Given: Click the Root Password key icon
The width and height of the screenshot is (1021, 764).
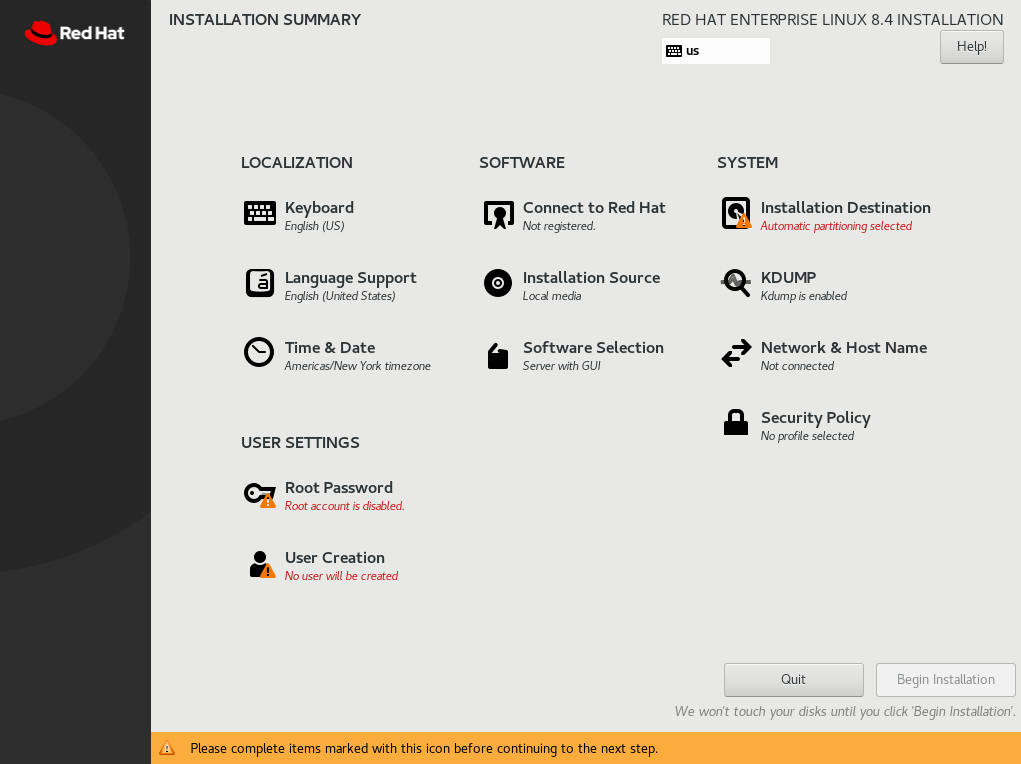Looking at the screenshot, I should coord(259,494).
